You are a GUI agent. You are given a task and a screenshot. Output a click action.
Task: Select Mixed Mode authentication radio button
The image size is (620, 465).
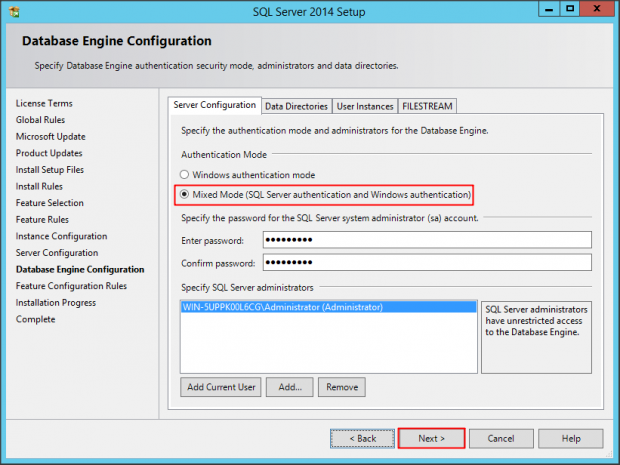184,195
